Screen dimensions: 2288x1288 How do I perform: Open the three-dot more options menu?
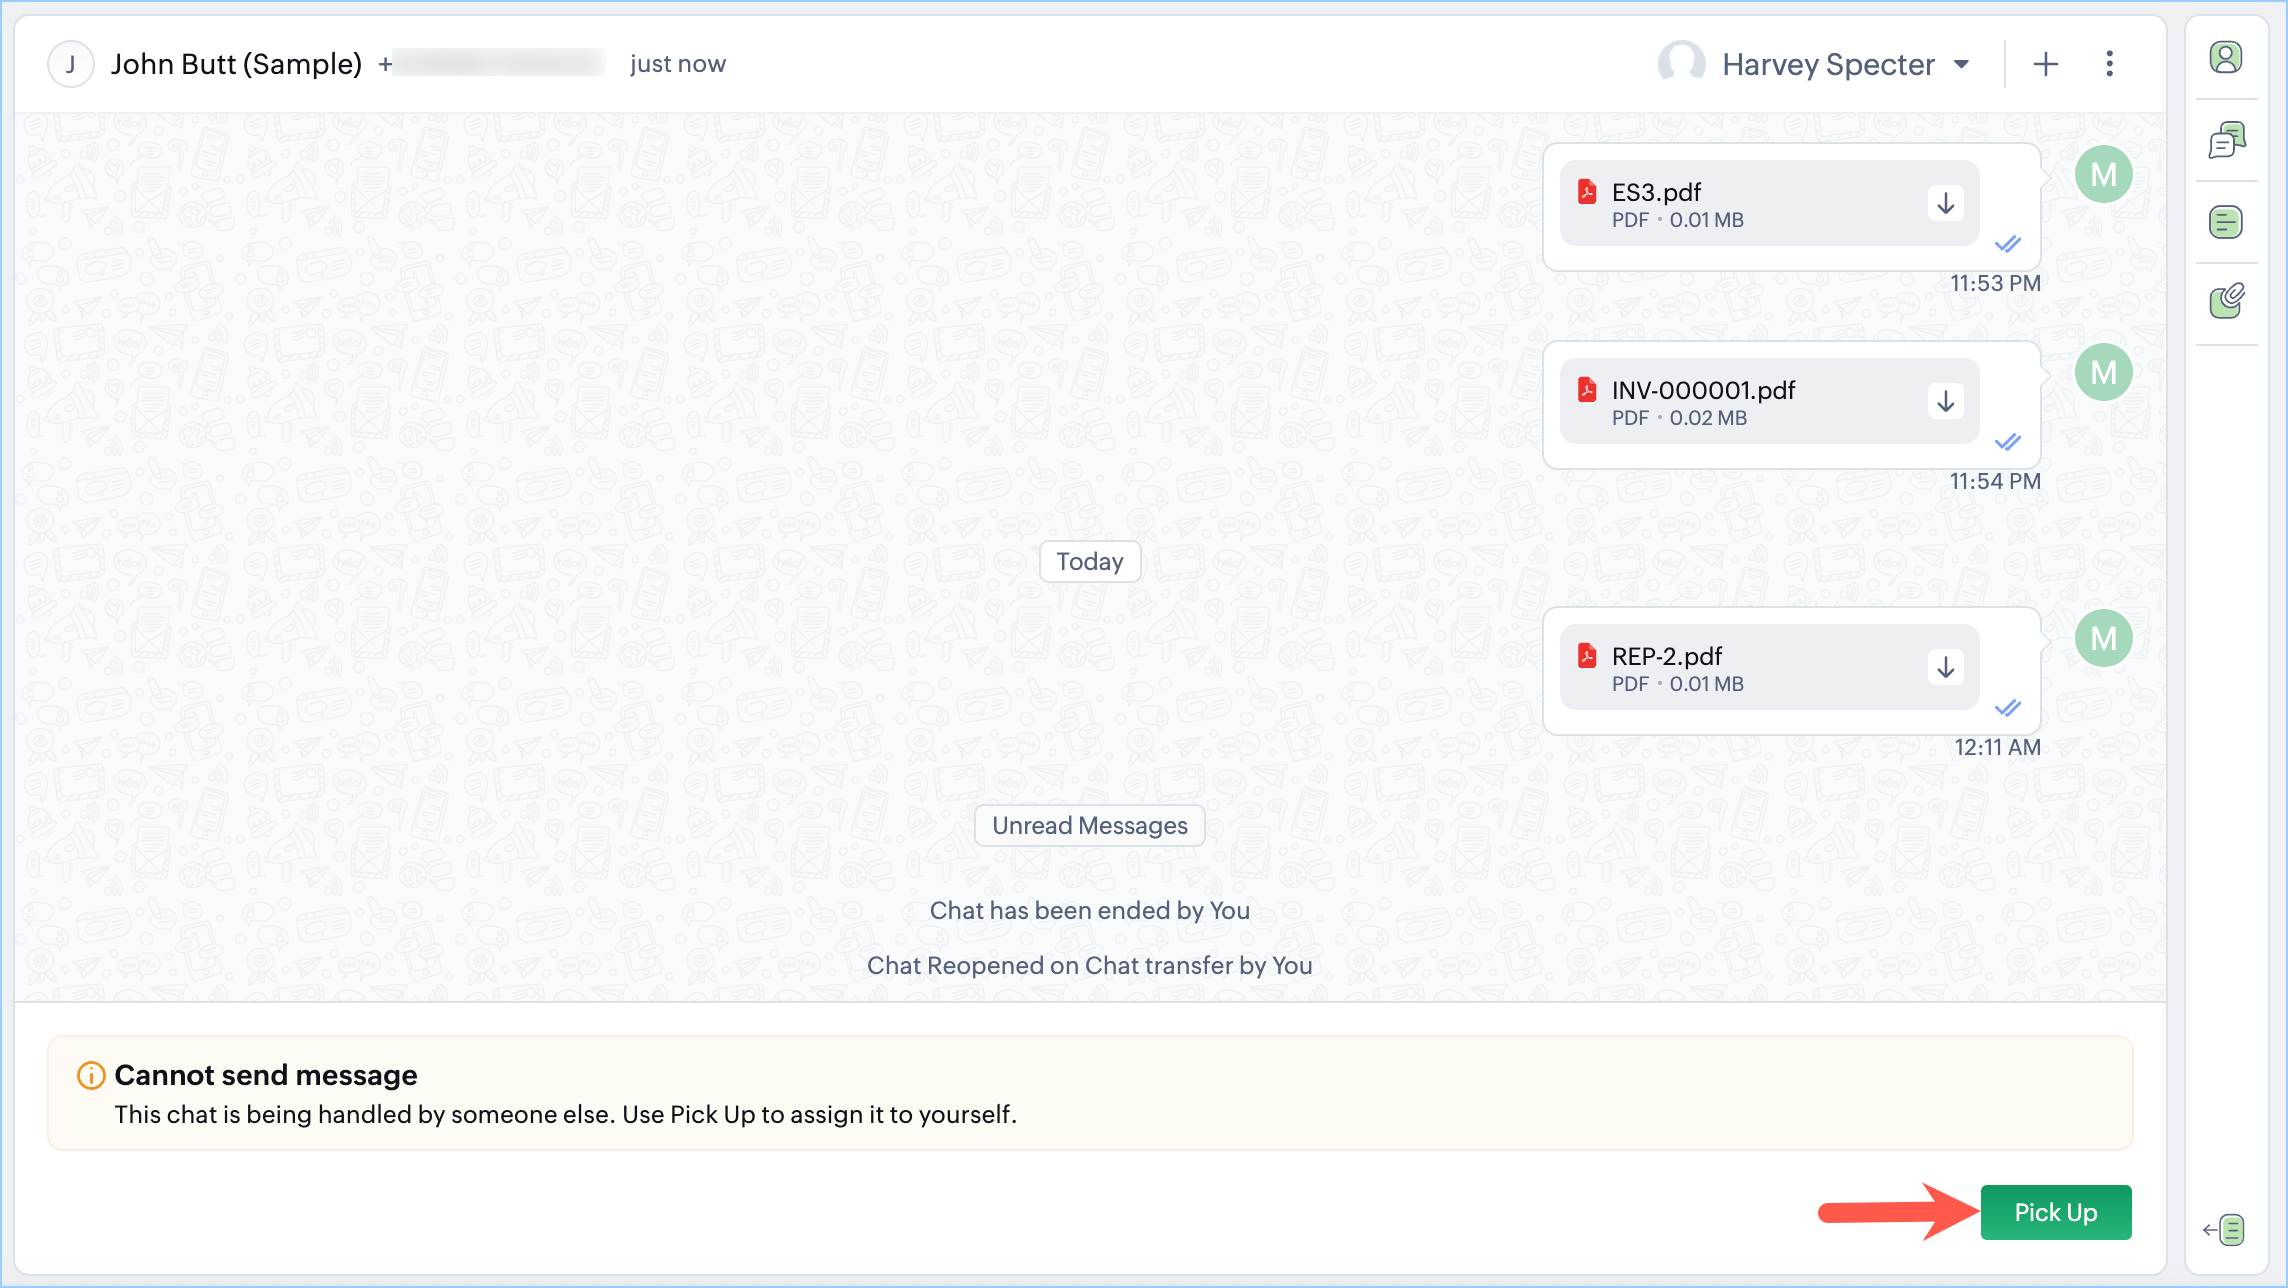coord(2109,64)
